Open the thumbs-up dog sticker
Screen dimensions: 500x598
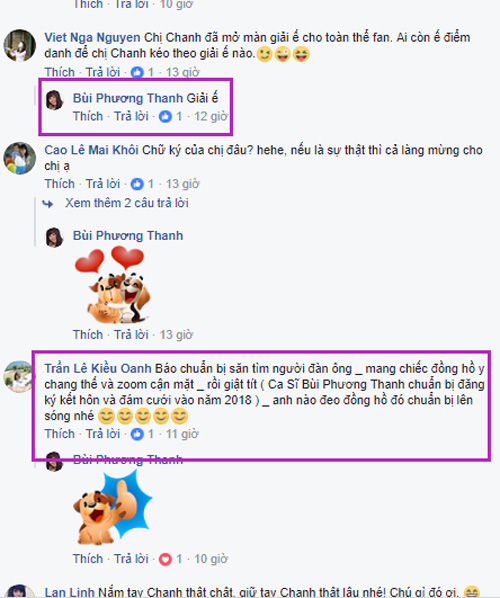113,507
